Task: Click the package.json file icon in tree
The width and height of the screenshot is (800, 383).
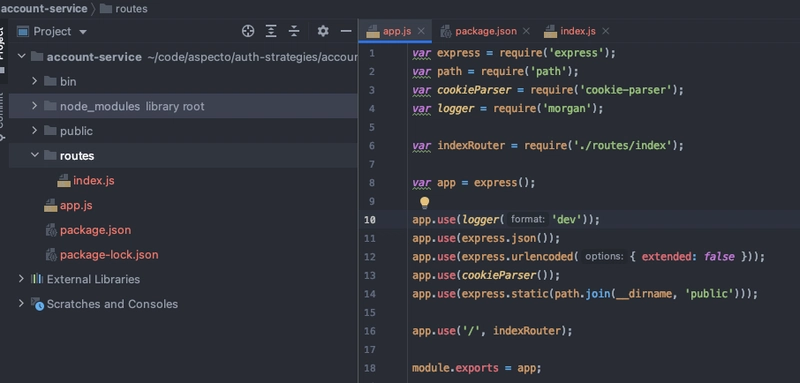Action: [51, 230]
